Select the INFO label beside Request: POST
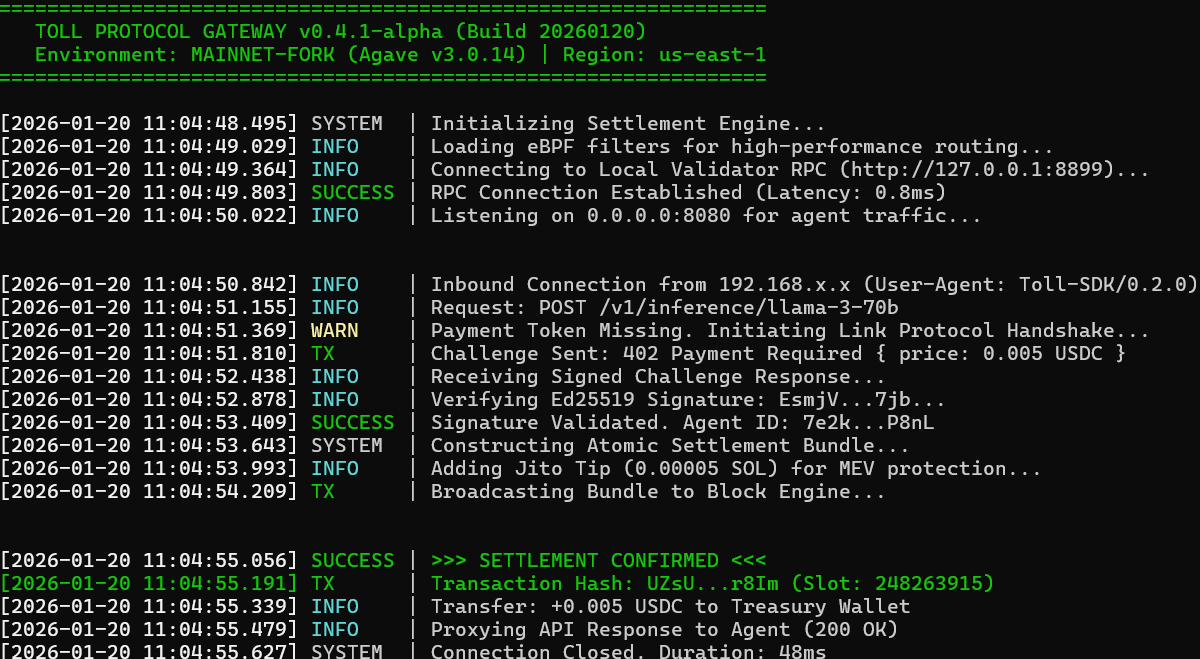The image size is (1200, 659). point(335,308)
